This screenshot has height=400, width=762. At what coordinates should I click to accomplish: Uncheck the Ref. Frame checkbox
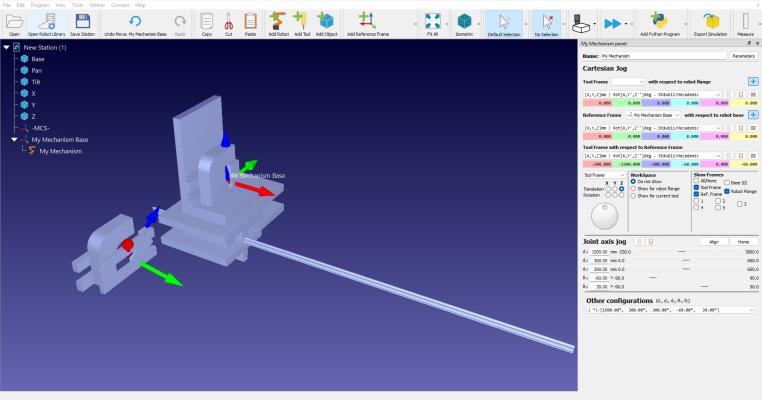pos(696,194)
